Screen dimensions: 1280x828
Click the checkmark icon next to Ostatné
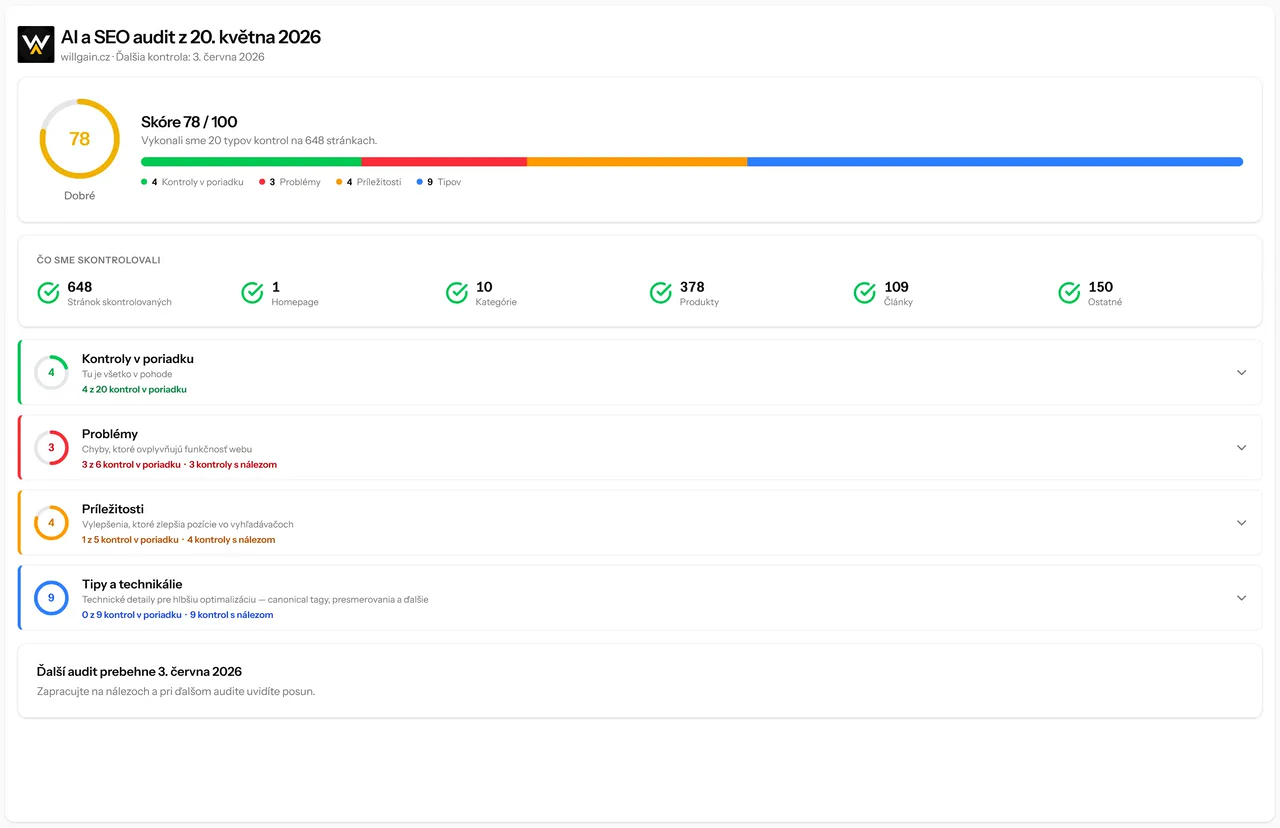point(1070,293)
